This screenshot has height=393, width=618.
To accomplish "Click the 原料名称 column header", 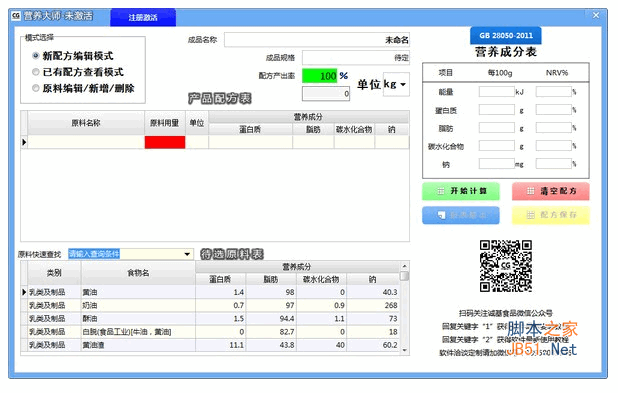I will click(86, 123).
